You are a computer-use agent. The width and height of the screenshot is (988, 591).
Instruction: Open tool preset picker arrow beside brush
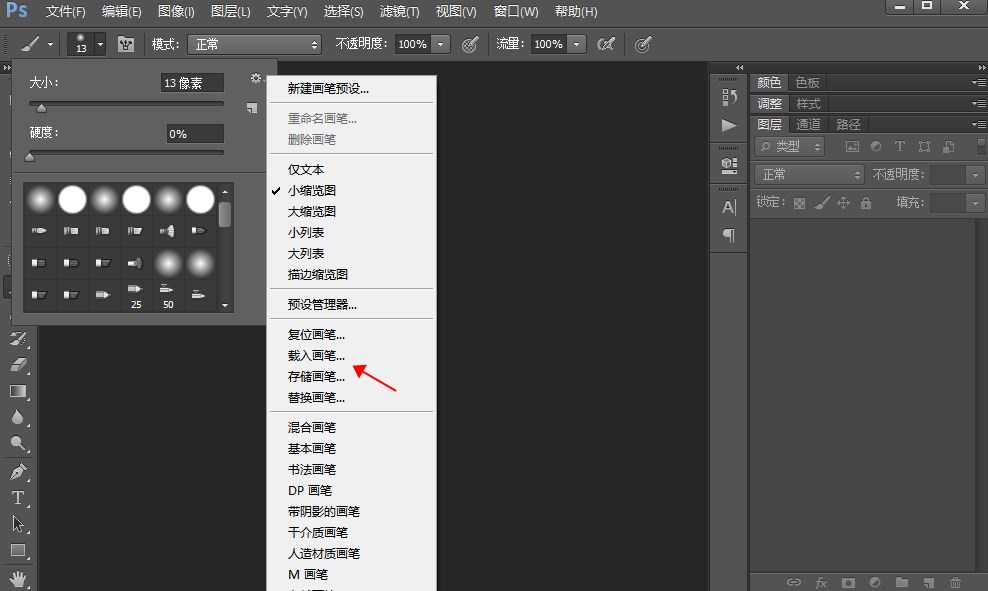pyautogui.click(x=50, y=45)
